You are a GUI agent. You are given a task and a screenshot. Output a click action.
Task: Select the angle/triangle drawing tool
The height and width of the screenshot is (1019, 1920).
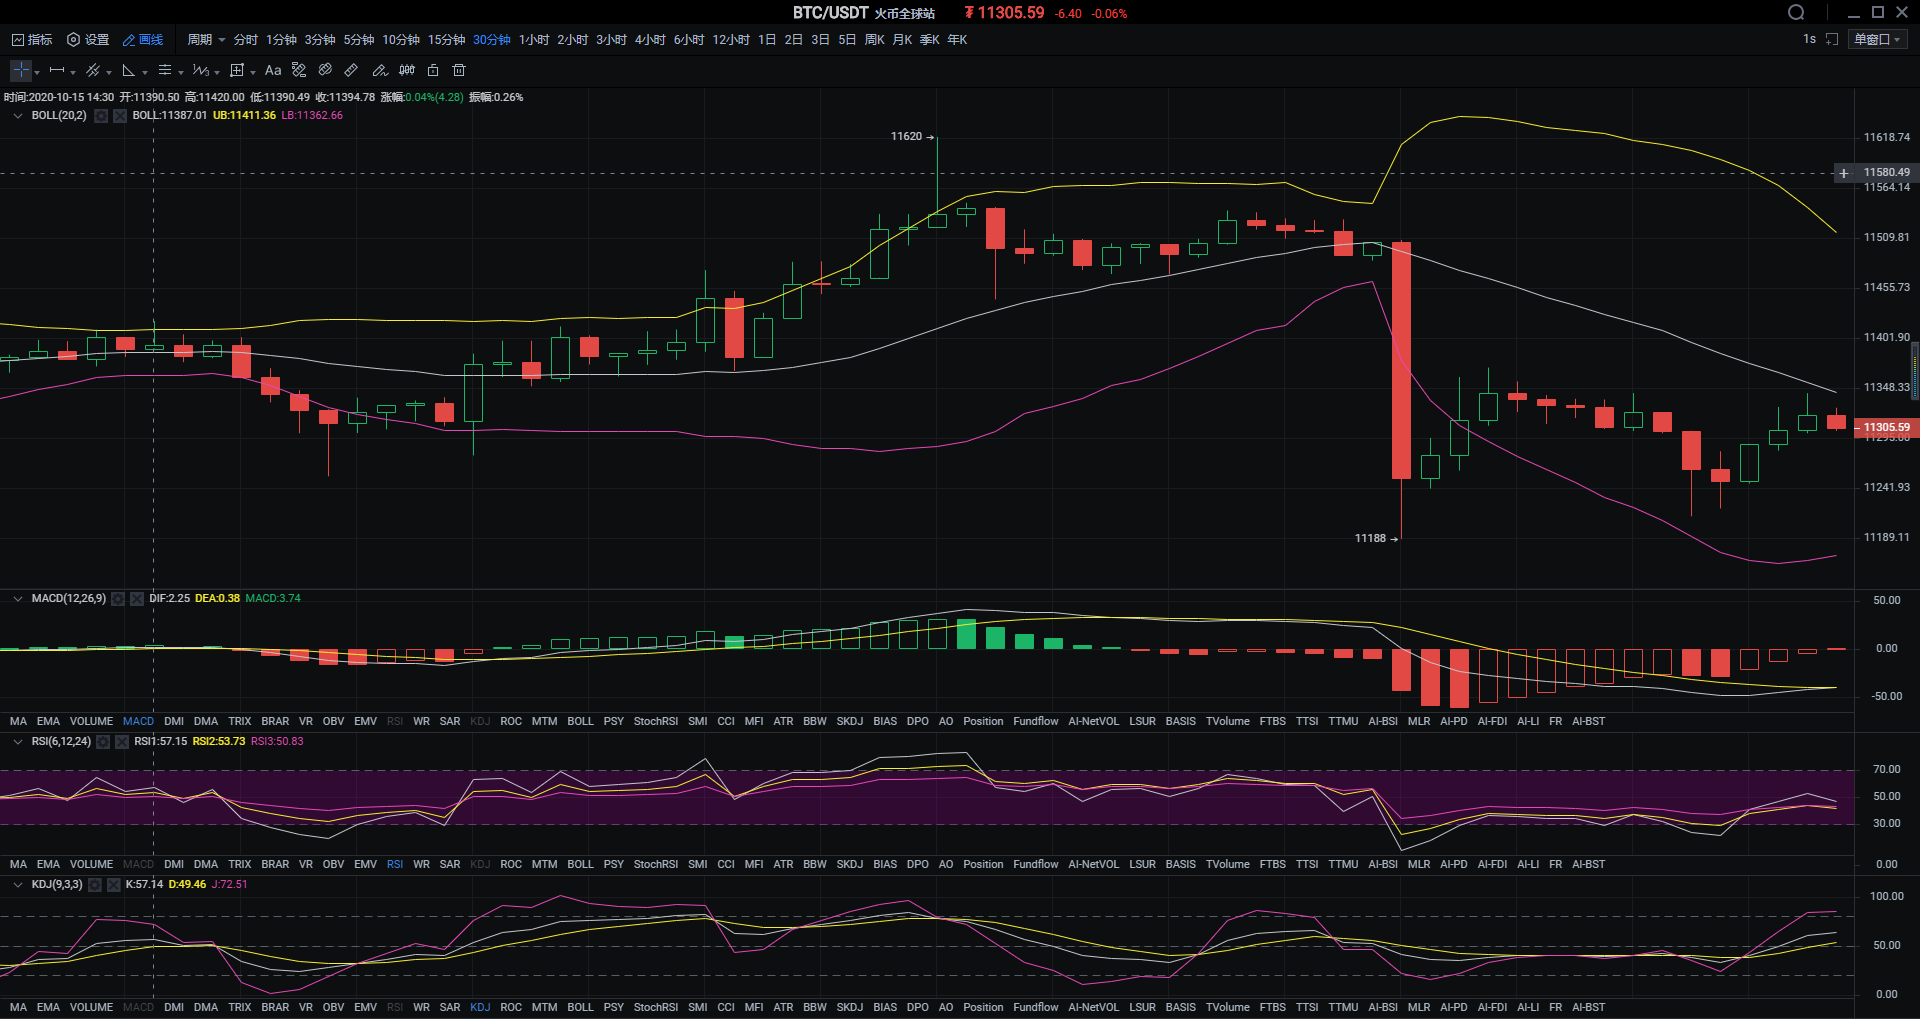[x=128, y=70]
